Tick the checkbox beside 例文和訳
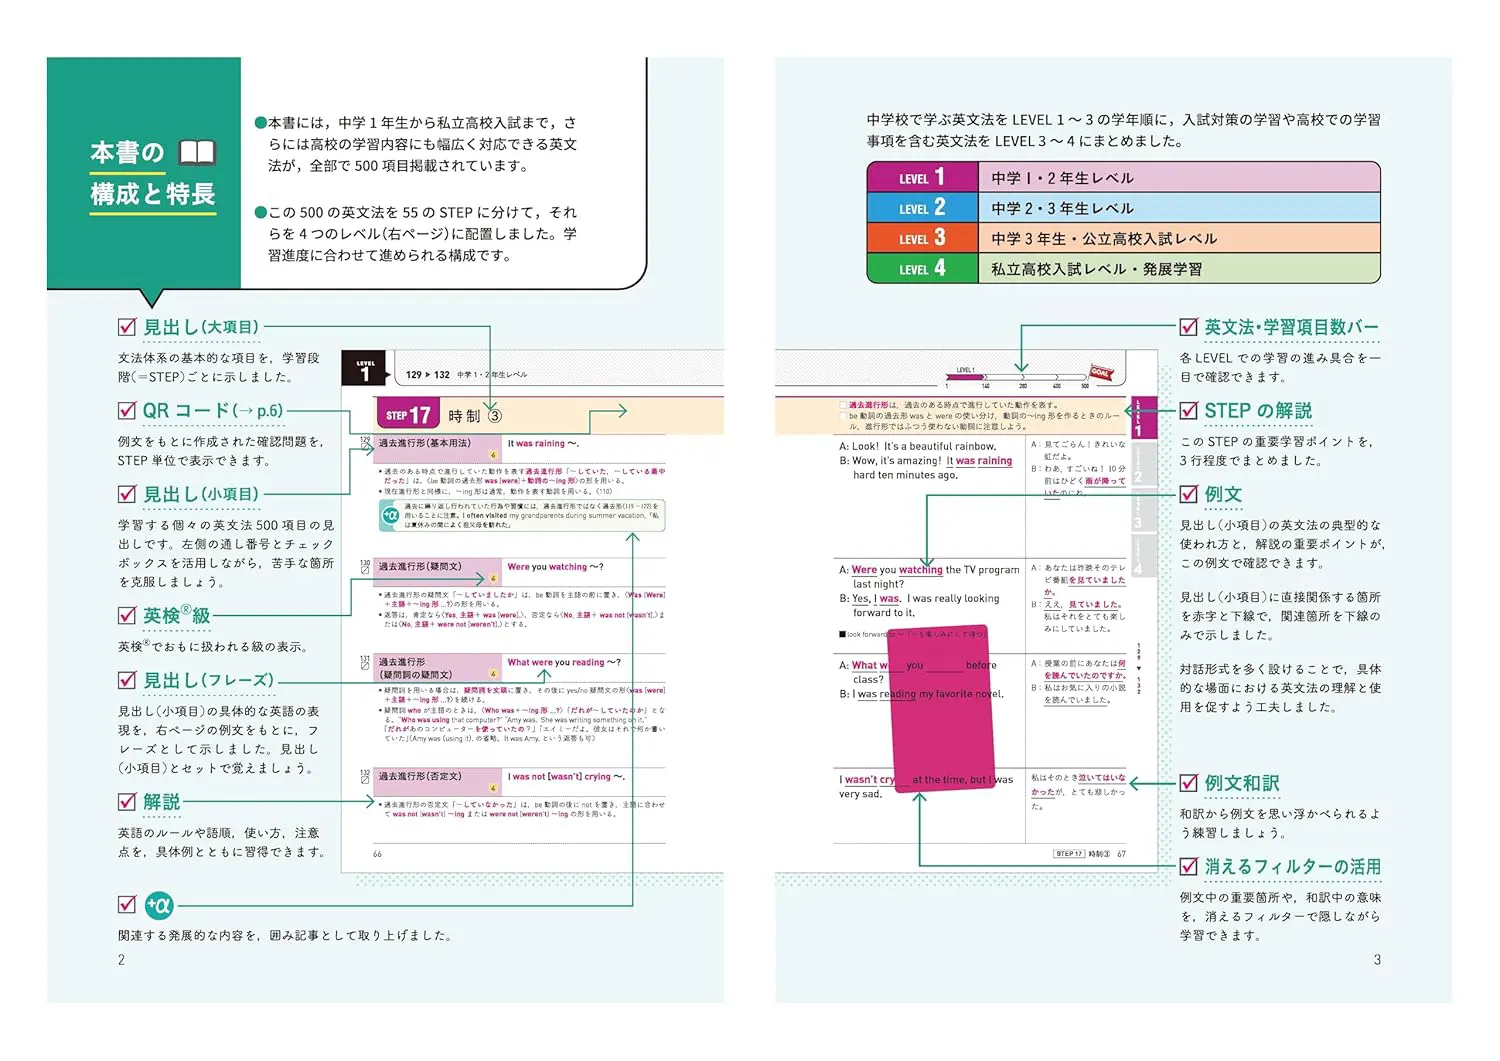The height and width of the screenshot is (1061, 1500). (x=1188, y=783)
